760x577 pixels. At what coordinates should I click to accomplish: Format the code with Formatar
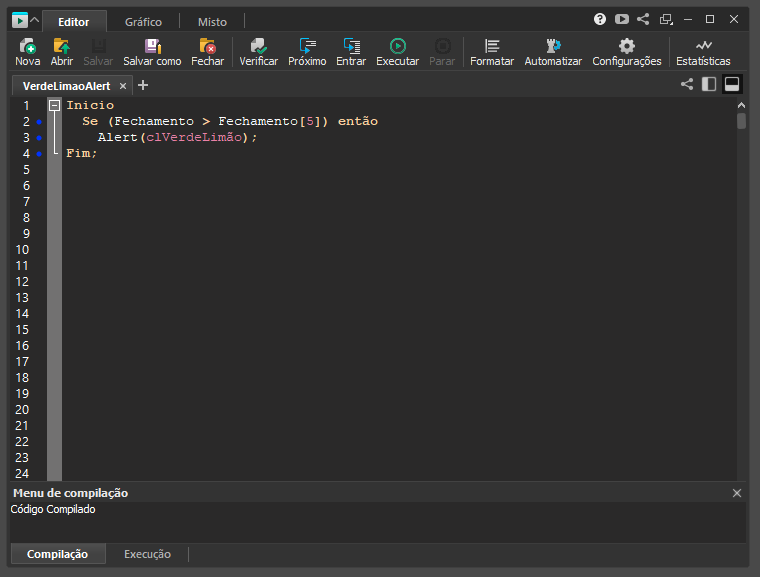492,52
